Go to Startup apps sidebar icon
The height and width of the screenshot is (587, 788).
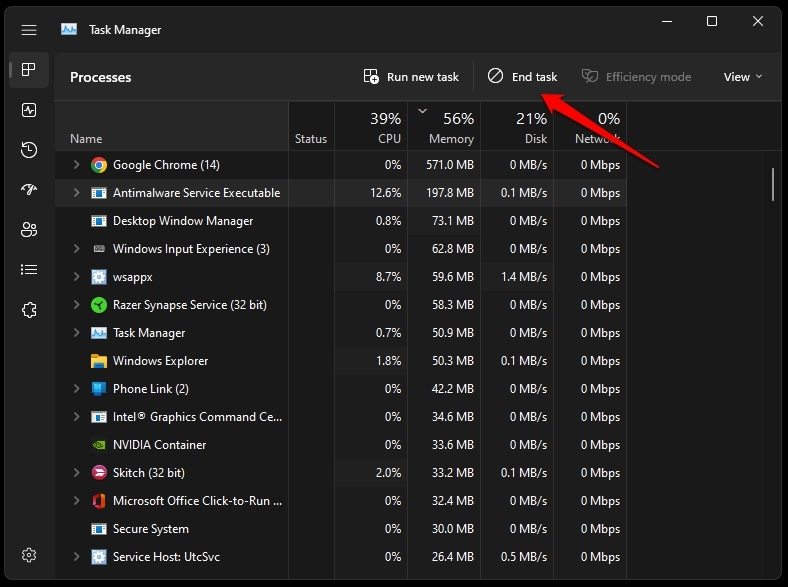(29, 189)
